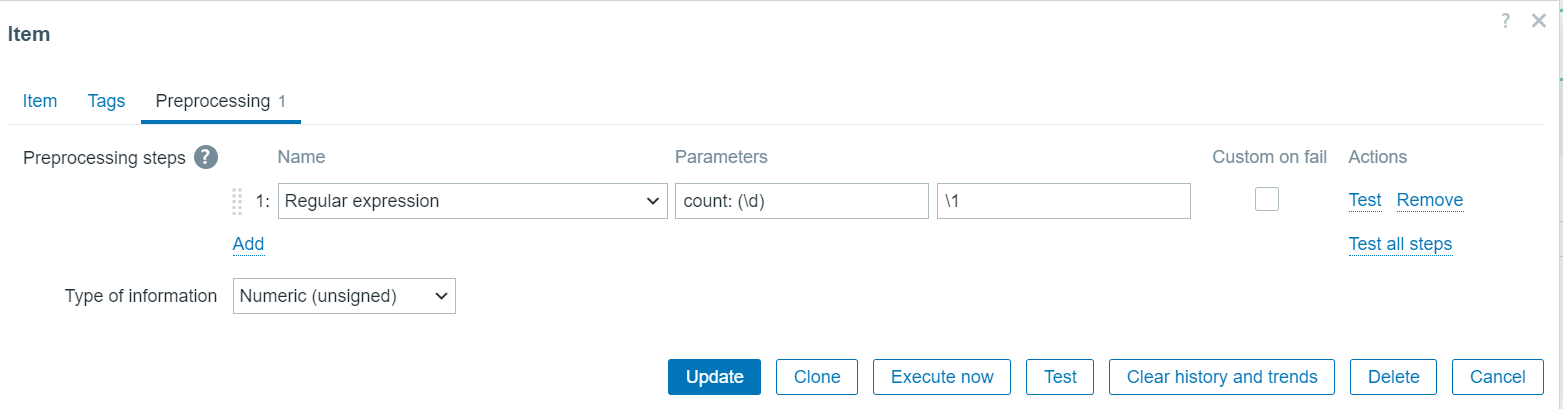
Task: Click the pattern field with count: (\d)
Action: (x=801, y=201)
